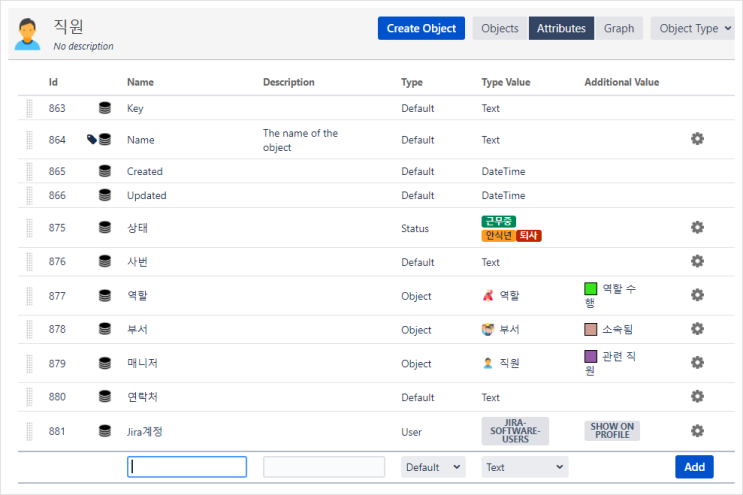Click the Type column header
The image size is (743, 495).
tap(412, 82)
